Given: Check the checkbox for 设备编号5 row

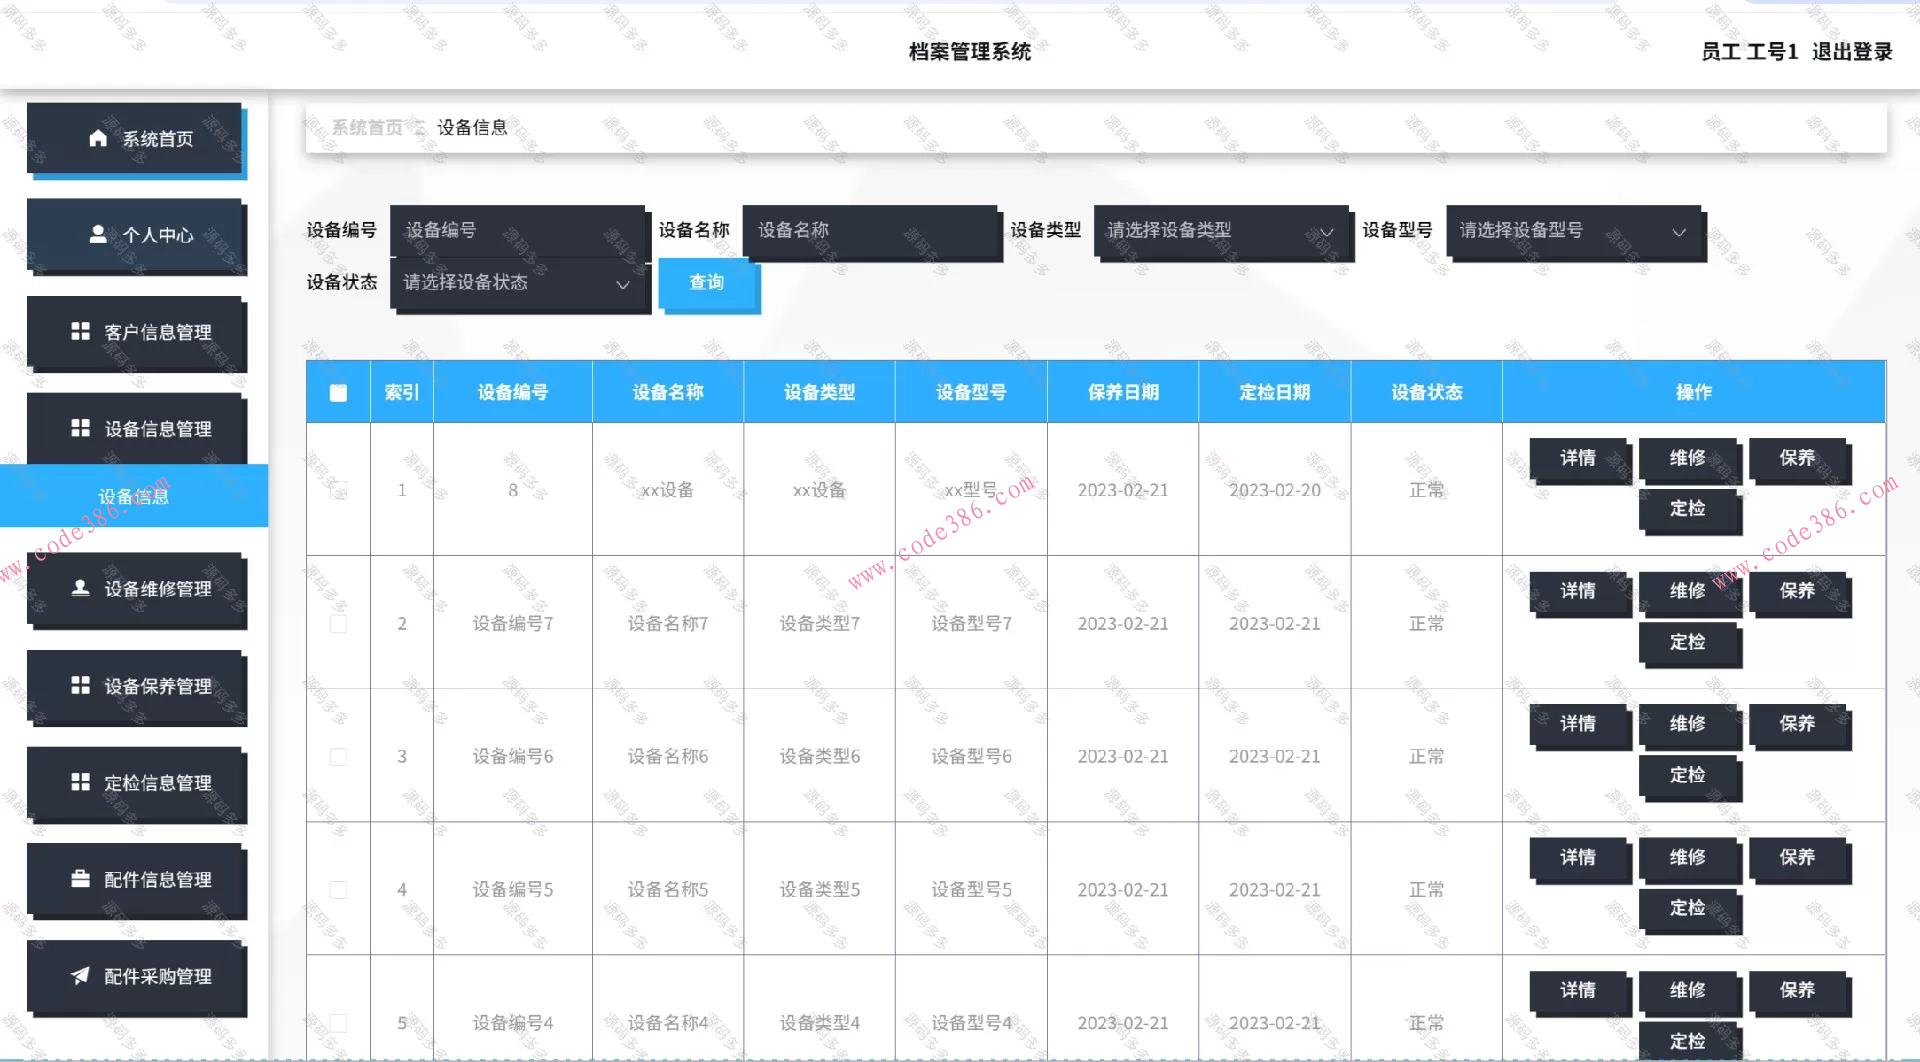Looking at the screenshot, I should click(338, 888).
